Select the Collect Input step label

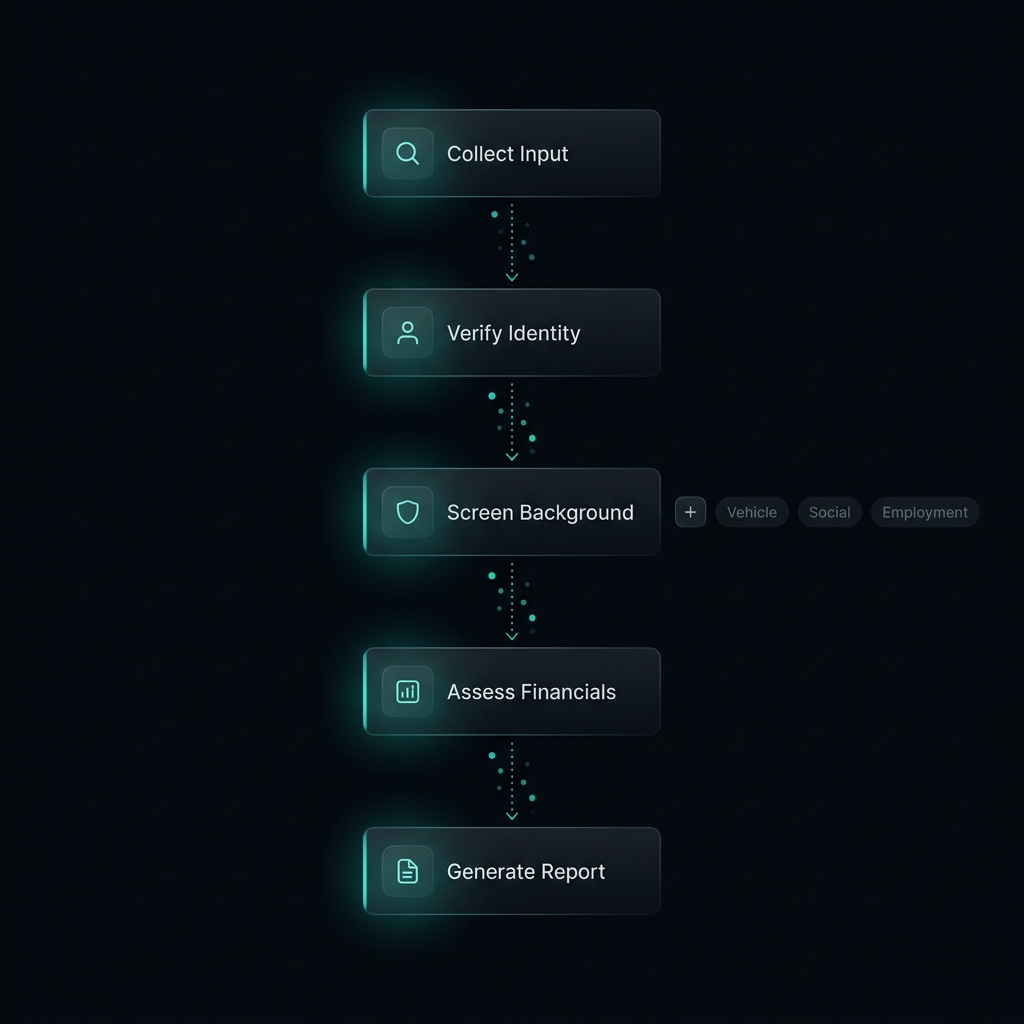coord(507,154)
